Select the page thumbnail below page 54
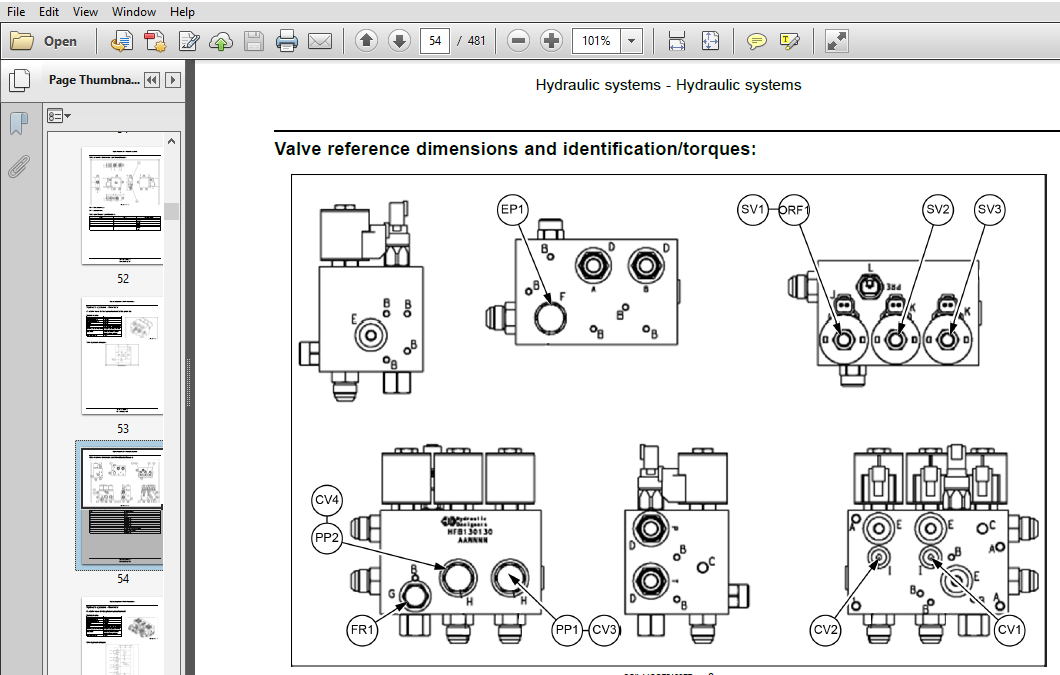 tap(122, 635)
